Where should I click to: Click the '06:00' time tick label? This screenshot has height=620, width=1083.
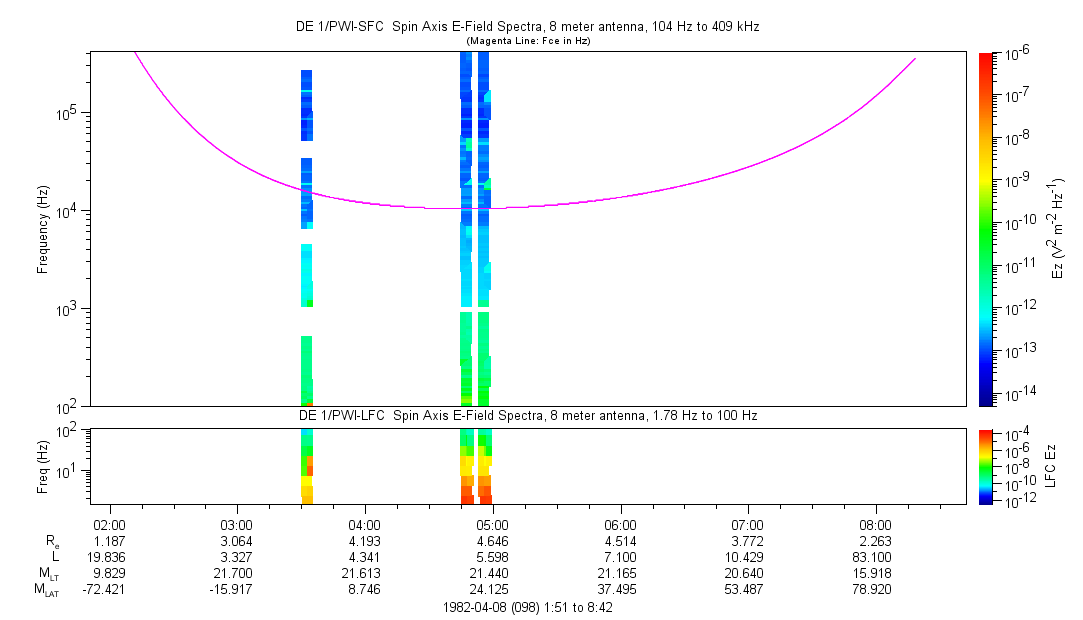[620, 525]
